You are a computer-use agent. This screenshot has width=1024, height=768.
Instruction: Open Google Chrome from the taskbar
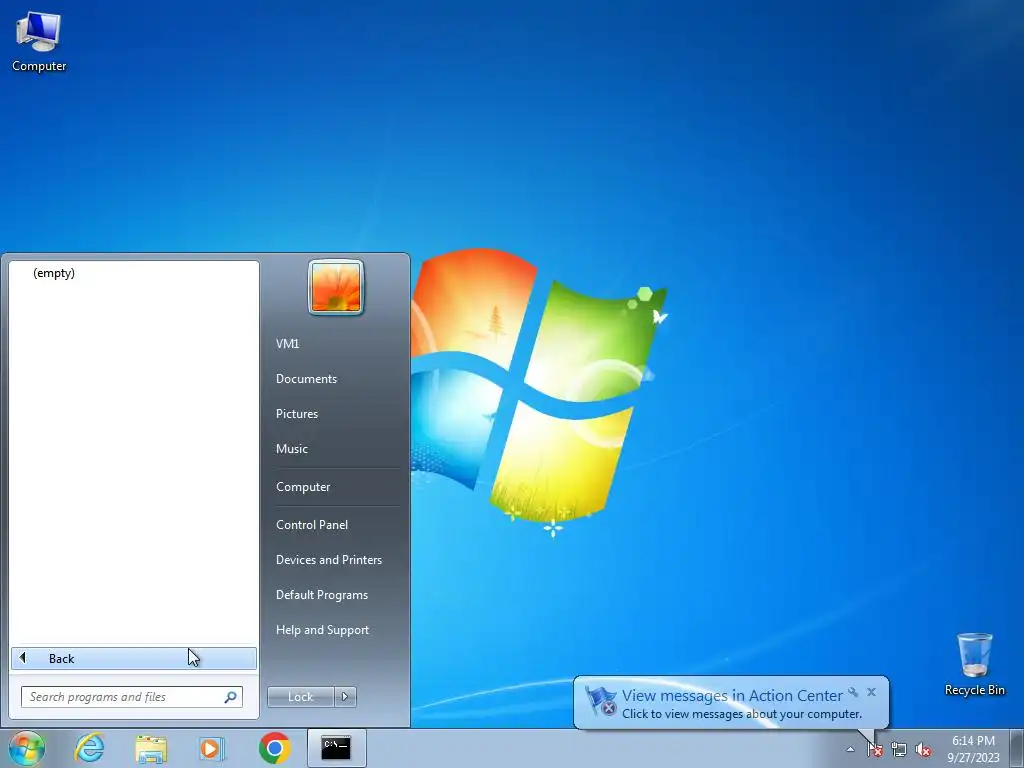point(274,748)
